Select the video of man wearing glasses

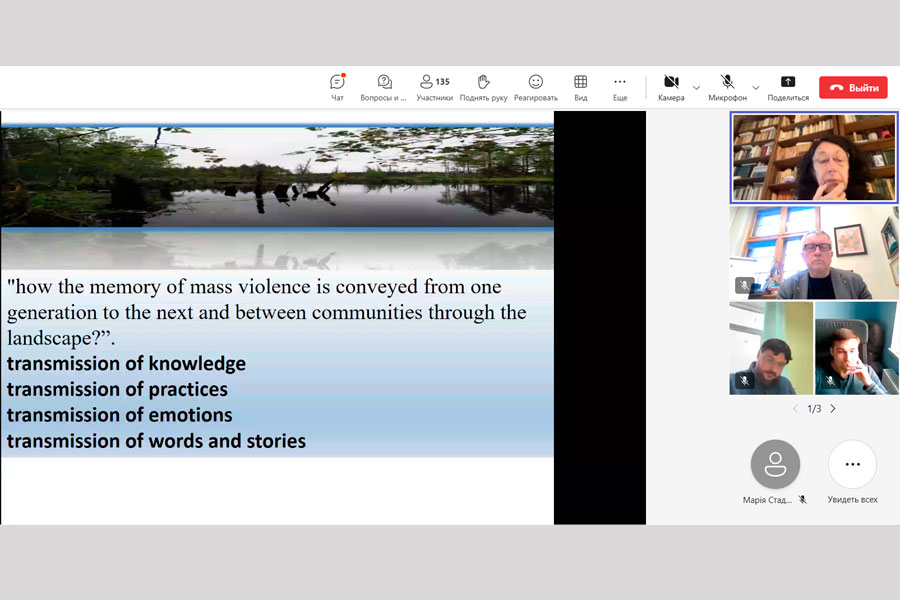(813, 253)
